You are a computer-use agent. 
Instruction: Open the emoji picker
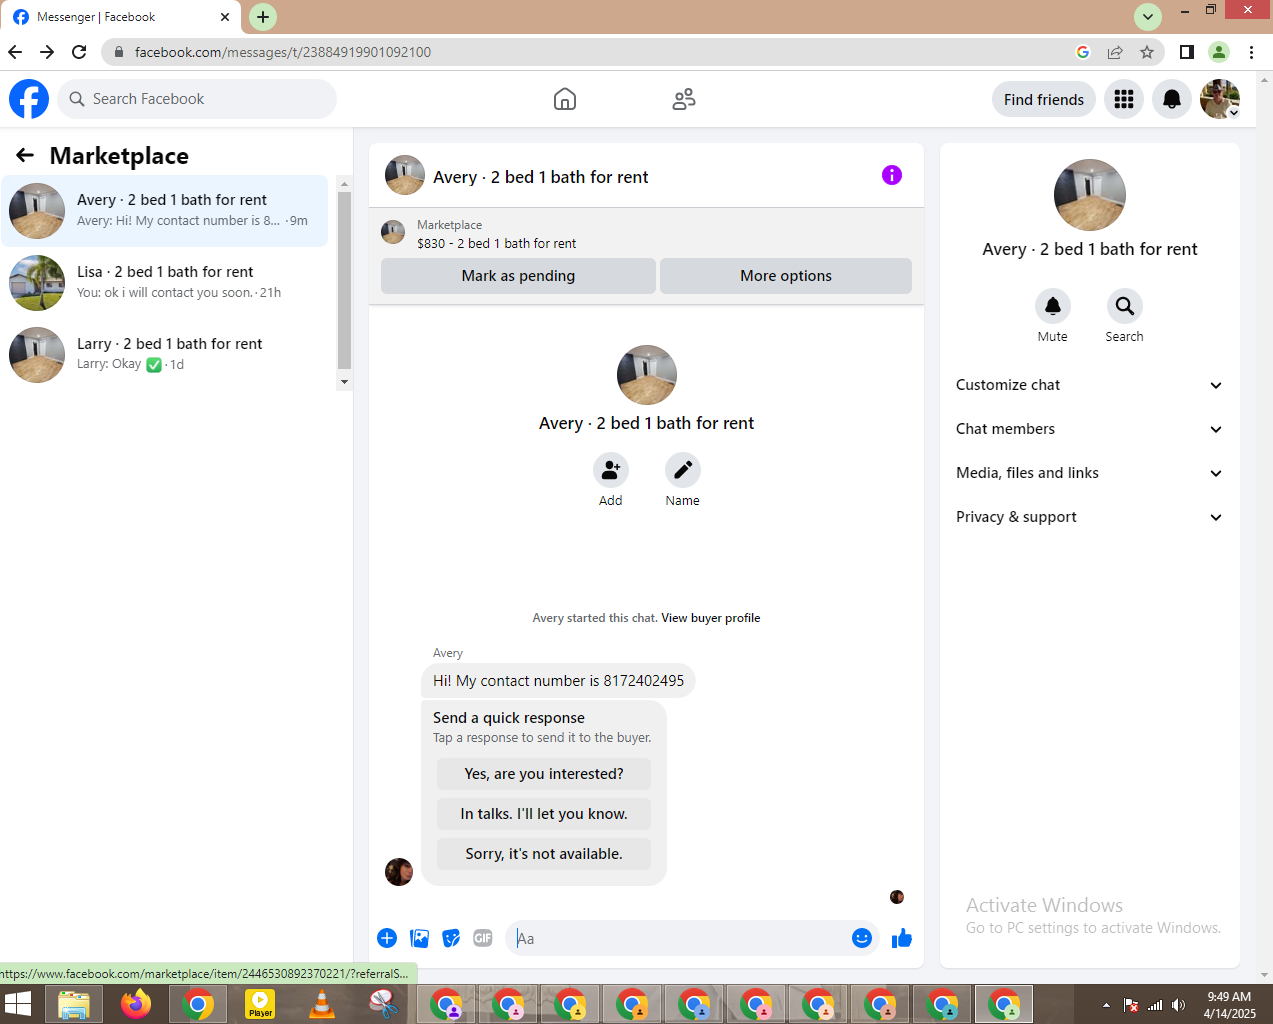point(862,938)
